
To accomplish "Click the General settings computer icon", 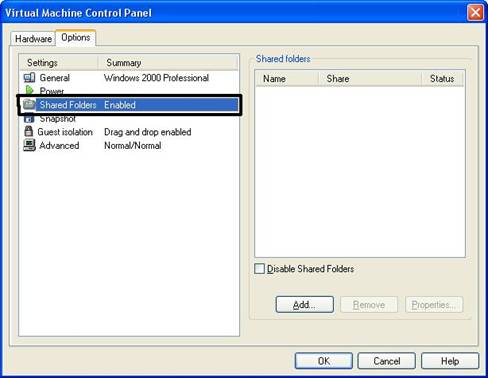I will coord(29,78).
